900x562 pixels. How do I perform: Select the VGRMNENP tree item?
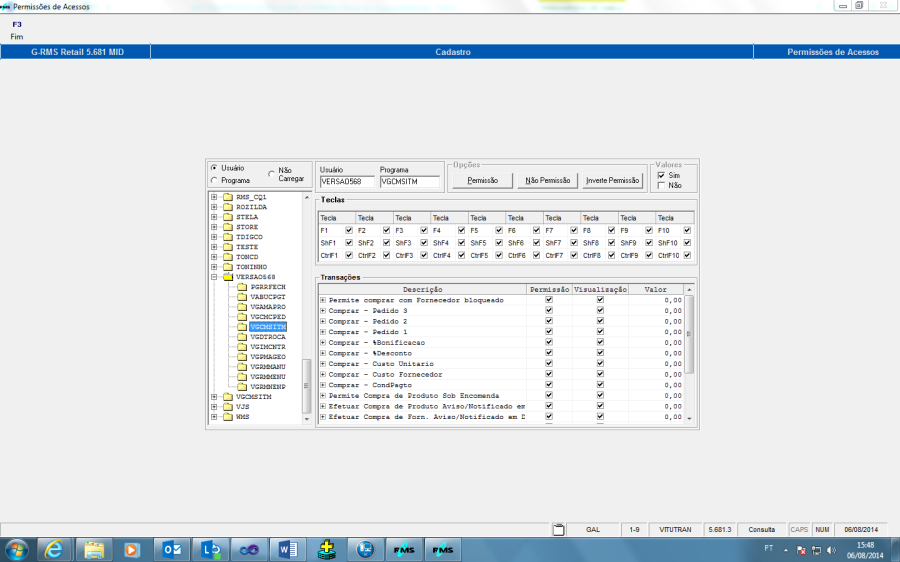tap(268, 387)
